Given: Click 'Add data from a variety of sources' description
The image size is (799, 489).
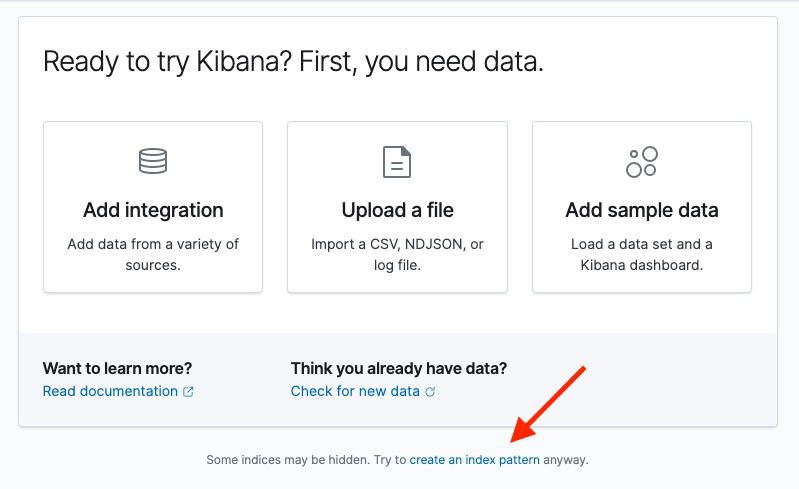Looking at the screenshot, I should pyautogui.click(x=153, y=254).
